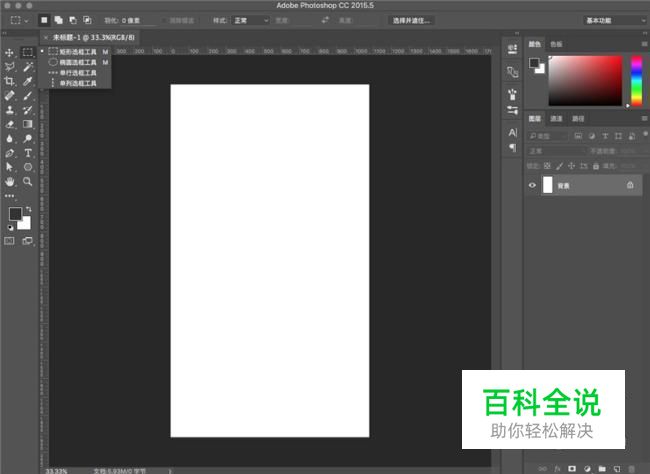Select the Horizontal Type tool
This screenshot has width=650, height=474.
point(28,153)
